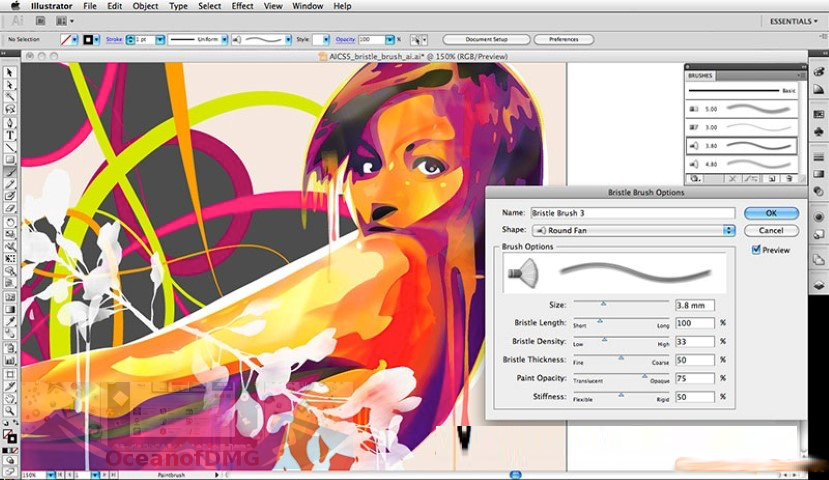829x480 pixels.
Task: Open the Stroke color dropdown
Action: (96, 40)
